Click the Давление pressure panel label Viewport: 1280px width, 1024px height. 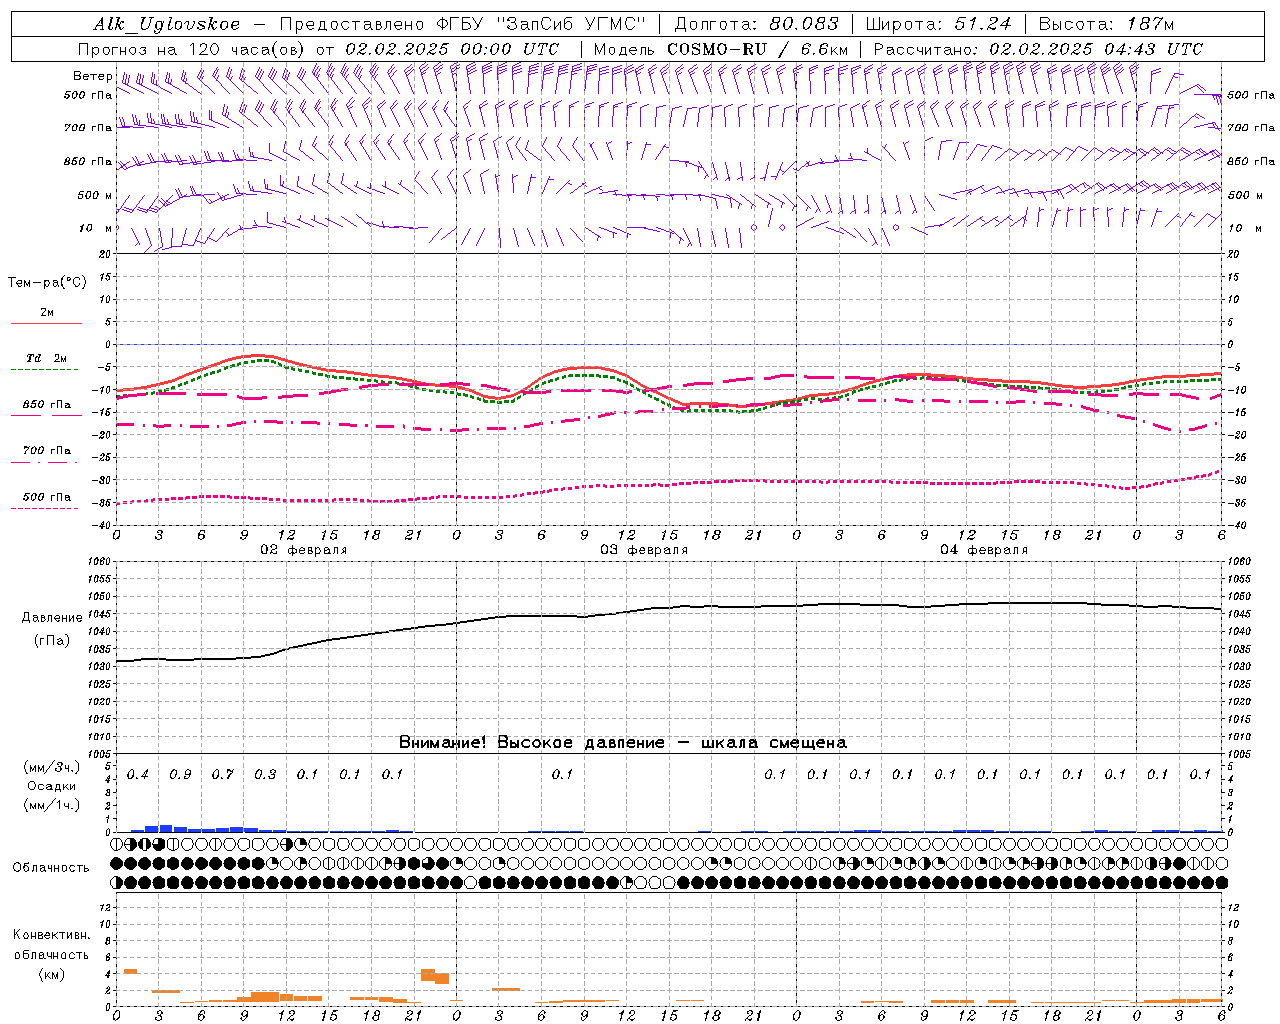pos(52,618)
